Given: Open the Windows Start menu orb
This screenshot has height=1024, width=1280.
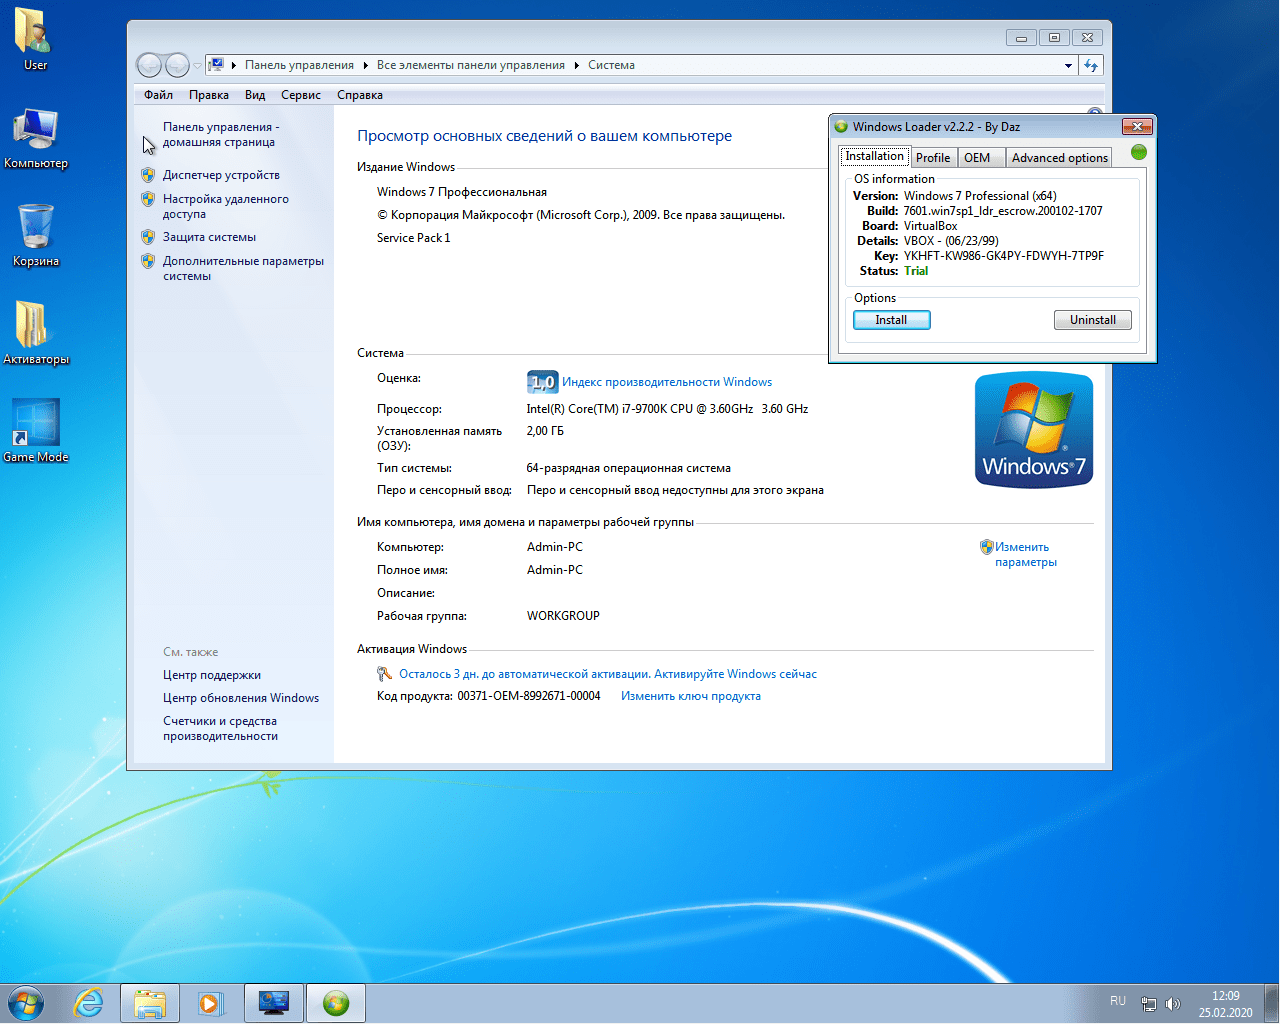Looking at the screenshot, I should [25, 1003].
